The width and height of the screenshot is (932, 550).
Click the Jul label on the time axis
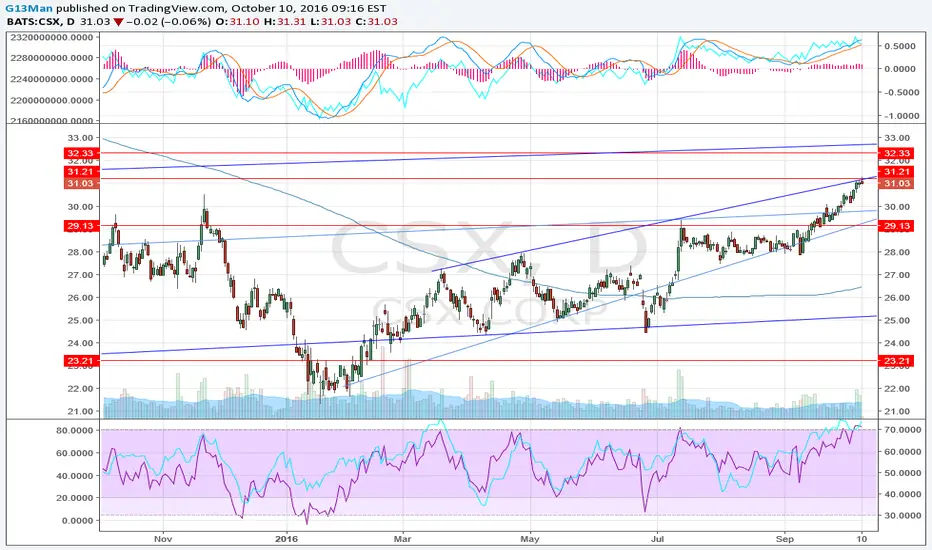point(657,539)
